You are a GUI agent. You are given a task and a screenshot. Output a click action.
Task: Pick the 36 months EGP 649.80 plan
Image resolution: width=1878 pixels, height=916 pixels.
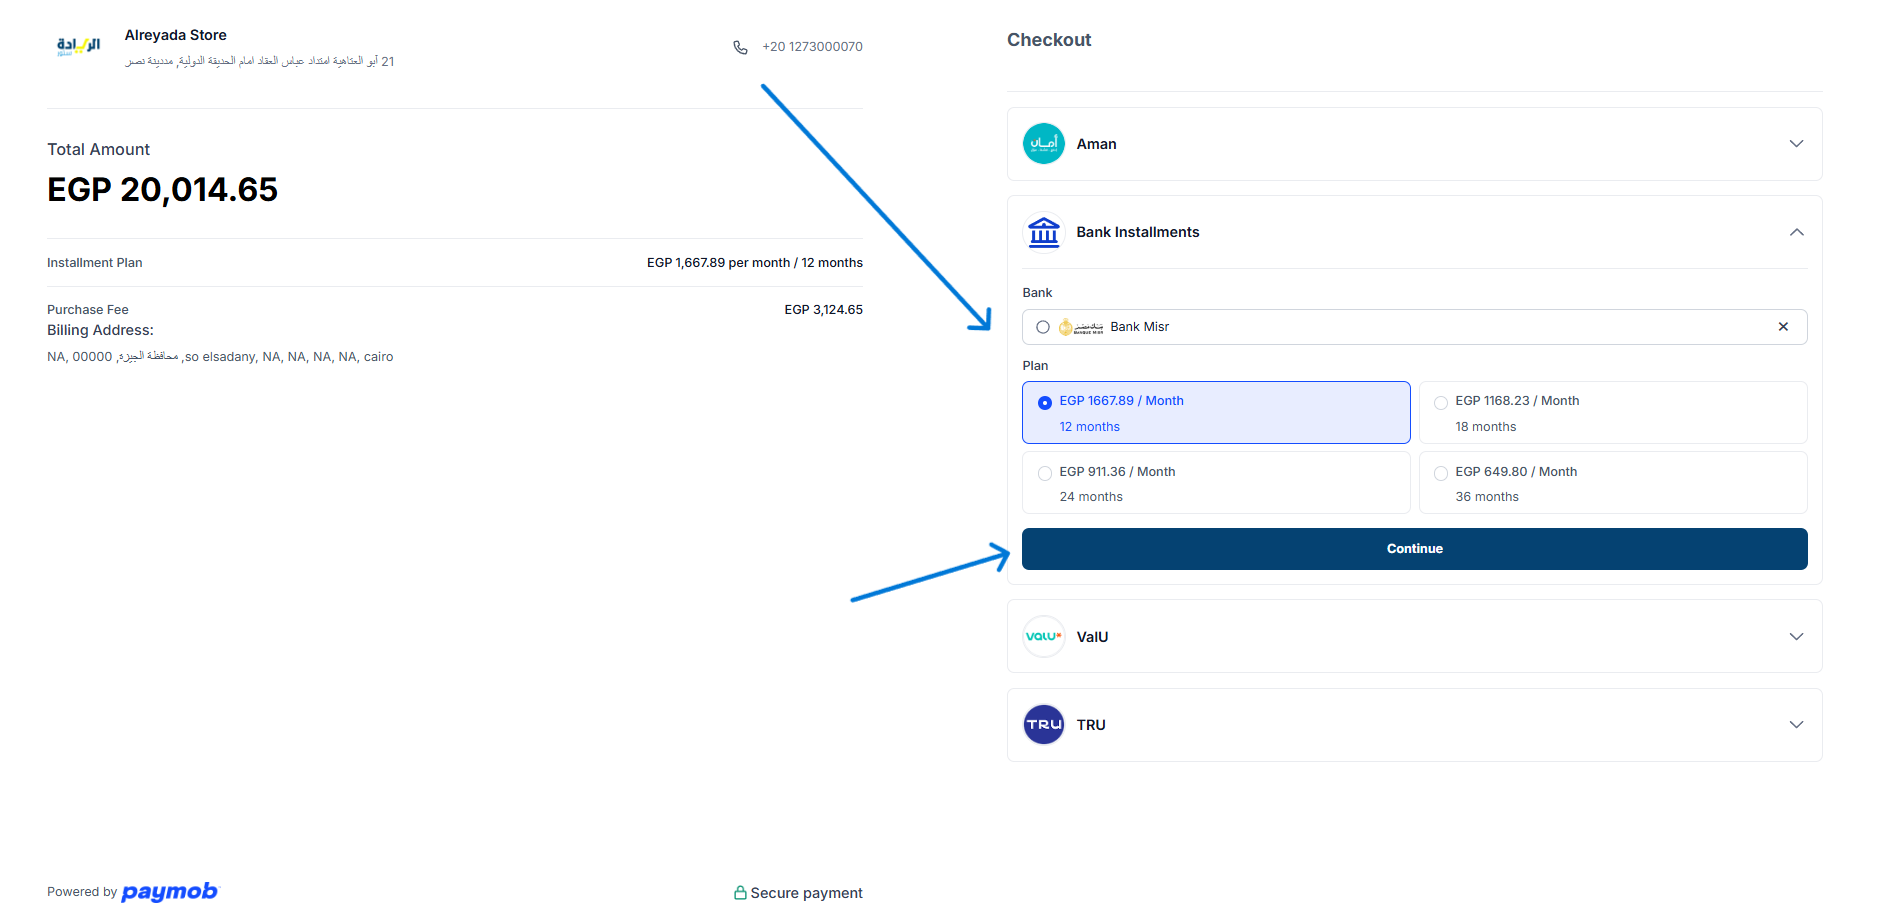(1612, 483)
